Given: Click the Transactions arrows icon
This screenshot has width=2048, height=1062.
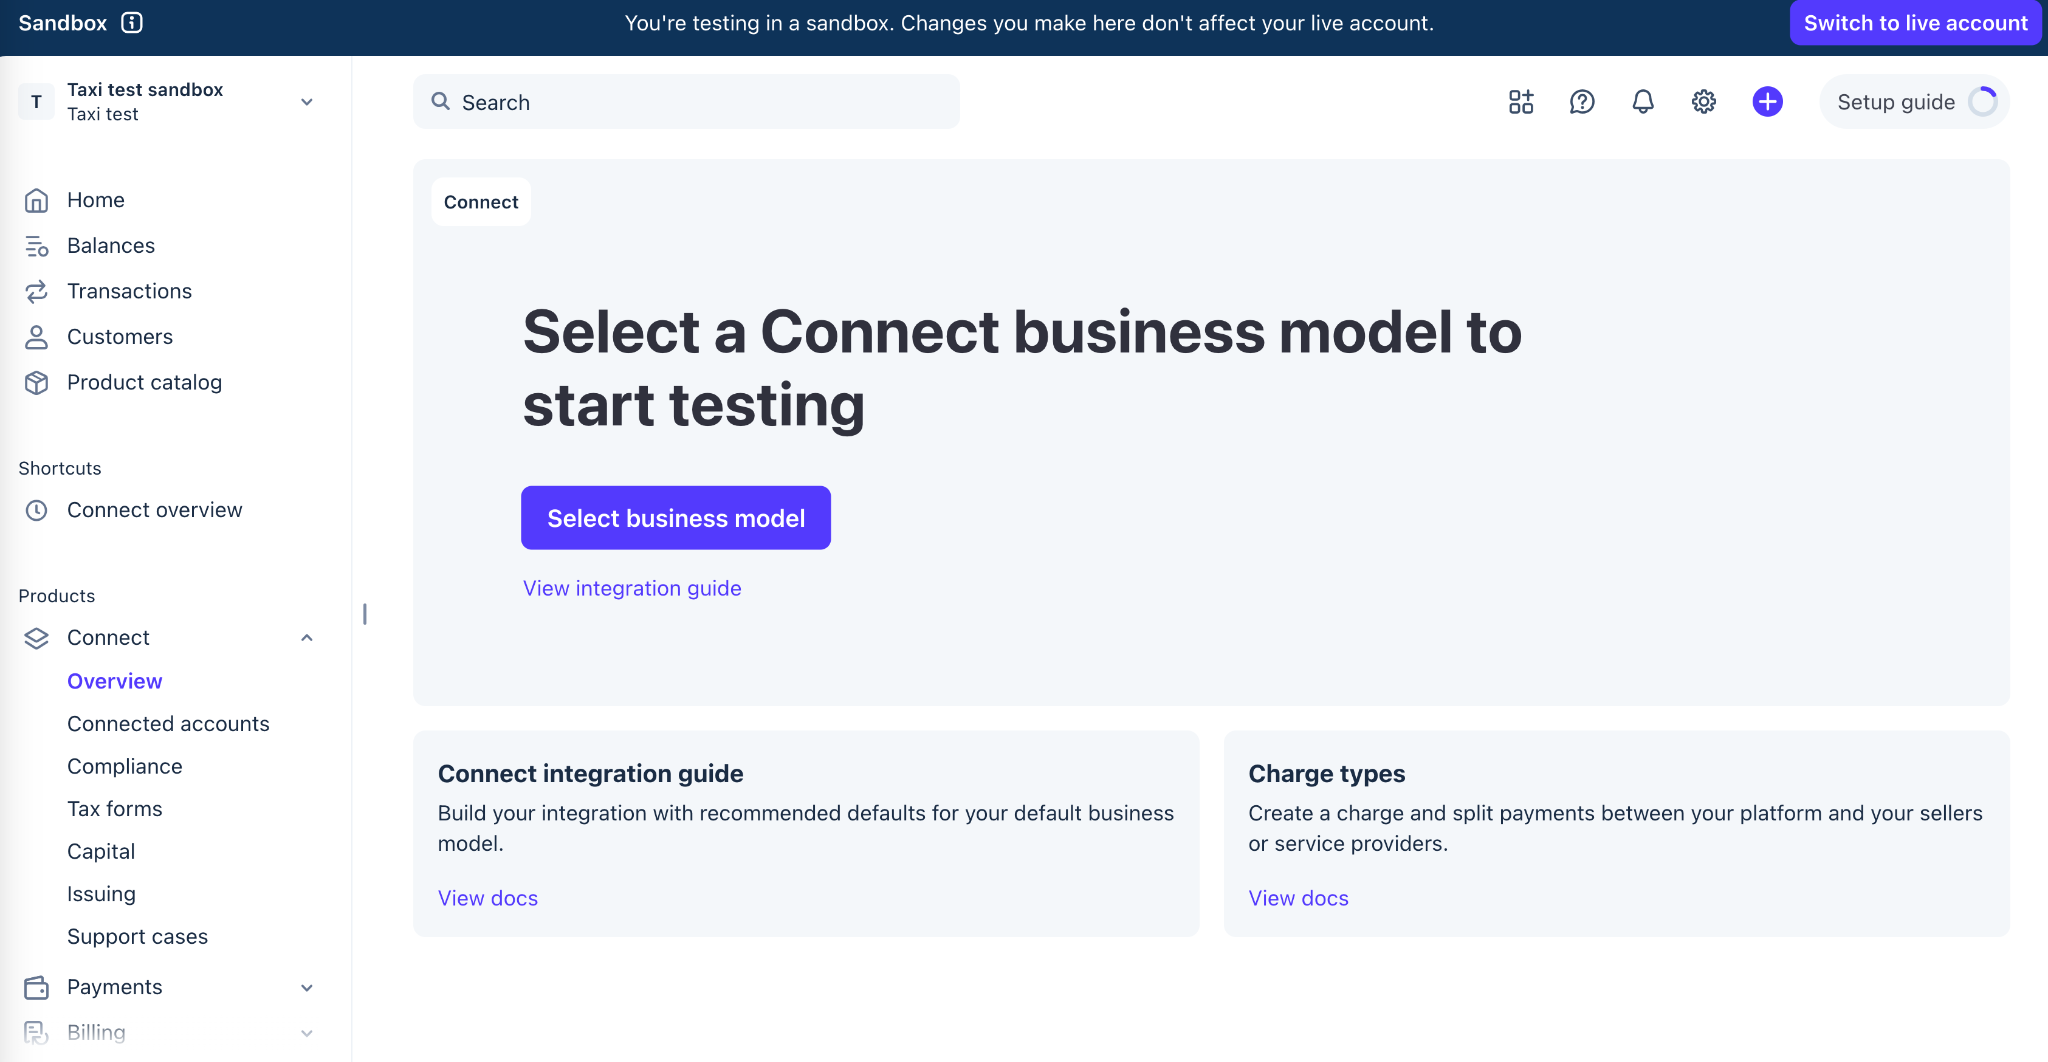Looking at the screenshot, I should (37, 292).
